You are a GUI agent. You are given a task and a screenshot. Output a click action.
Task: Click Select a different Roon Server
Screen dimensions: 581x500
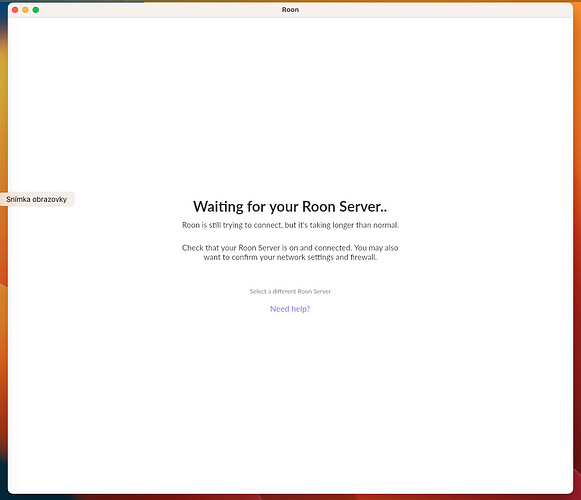290,291
